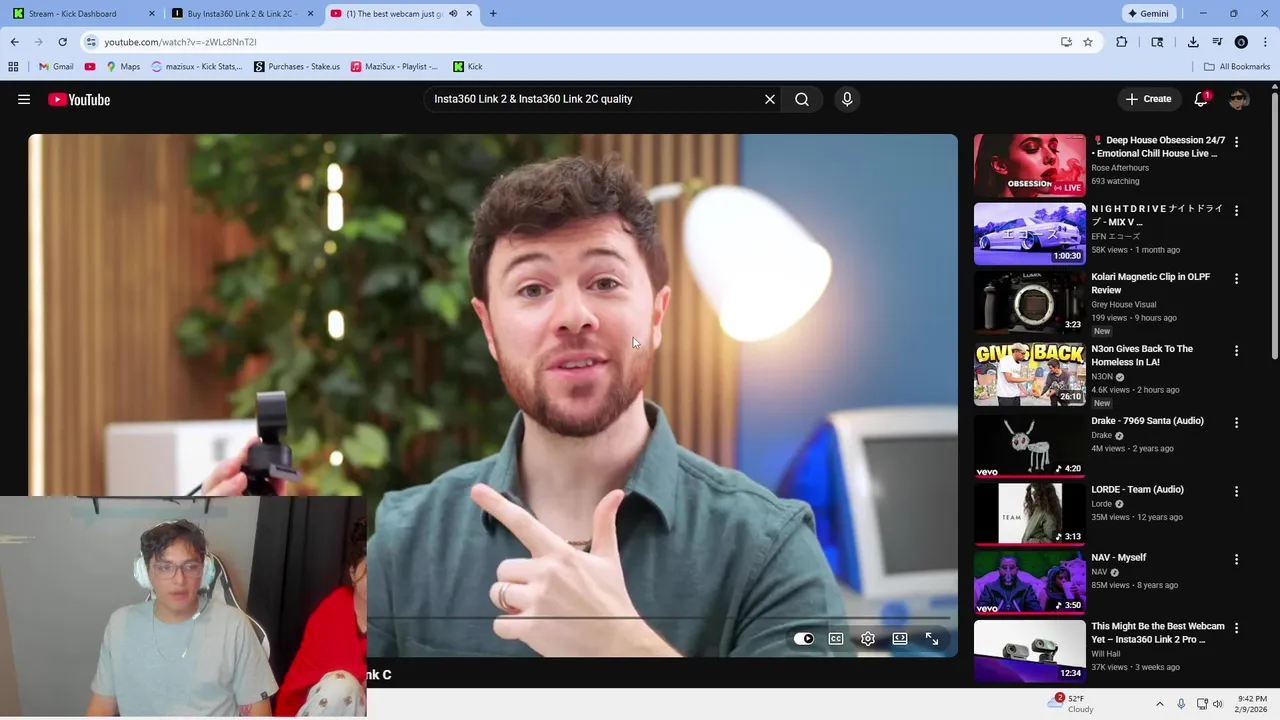Image resolution: width=1280 pixels, height=720 pixels.
Task: Bookmark this page with the star
Action: click(x=1088, y=42)
